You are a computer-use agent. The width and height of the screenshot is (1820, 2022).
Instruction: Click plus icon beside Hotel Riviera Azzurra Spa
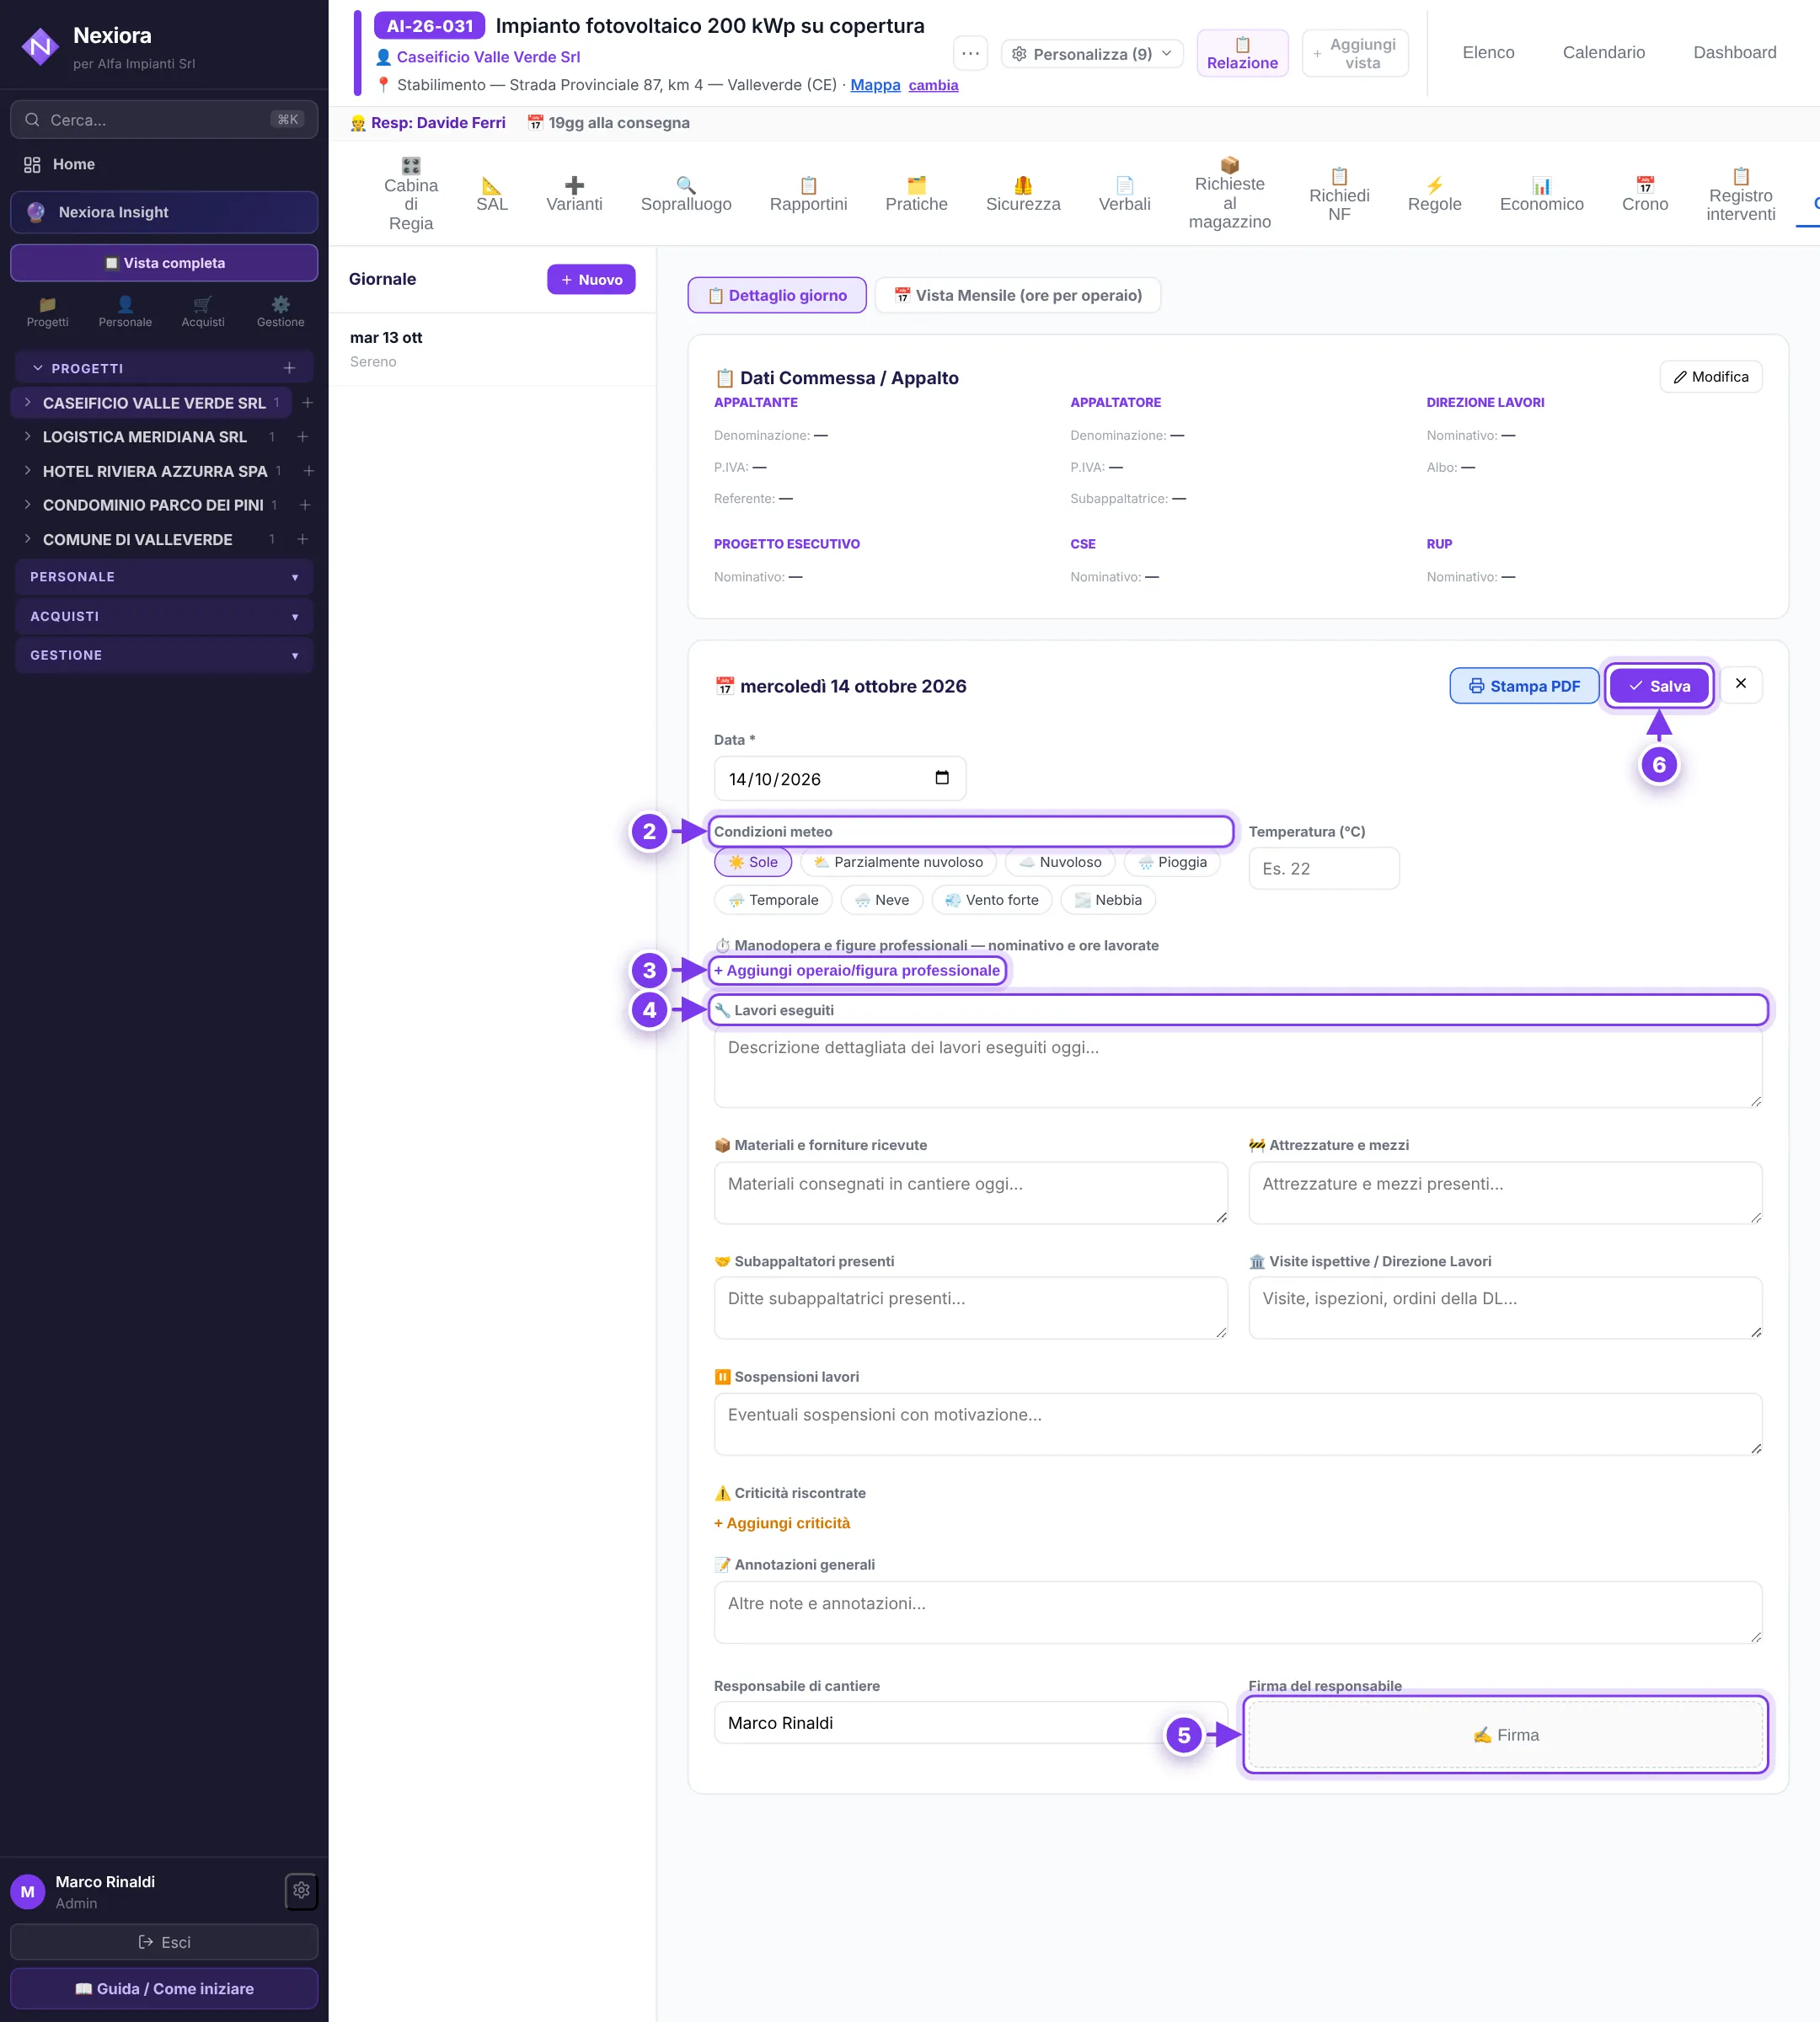point(309,471)
